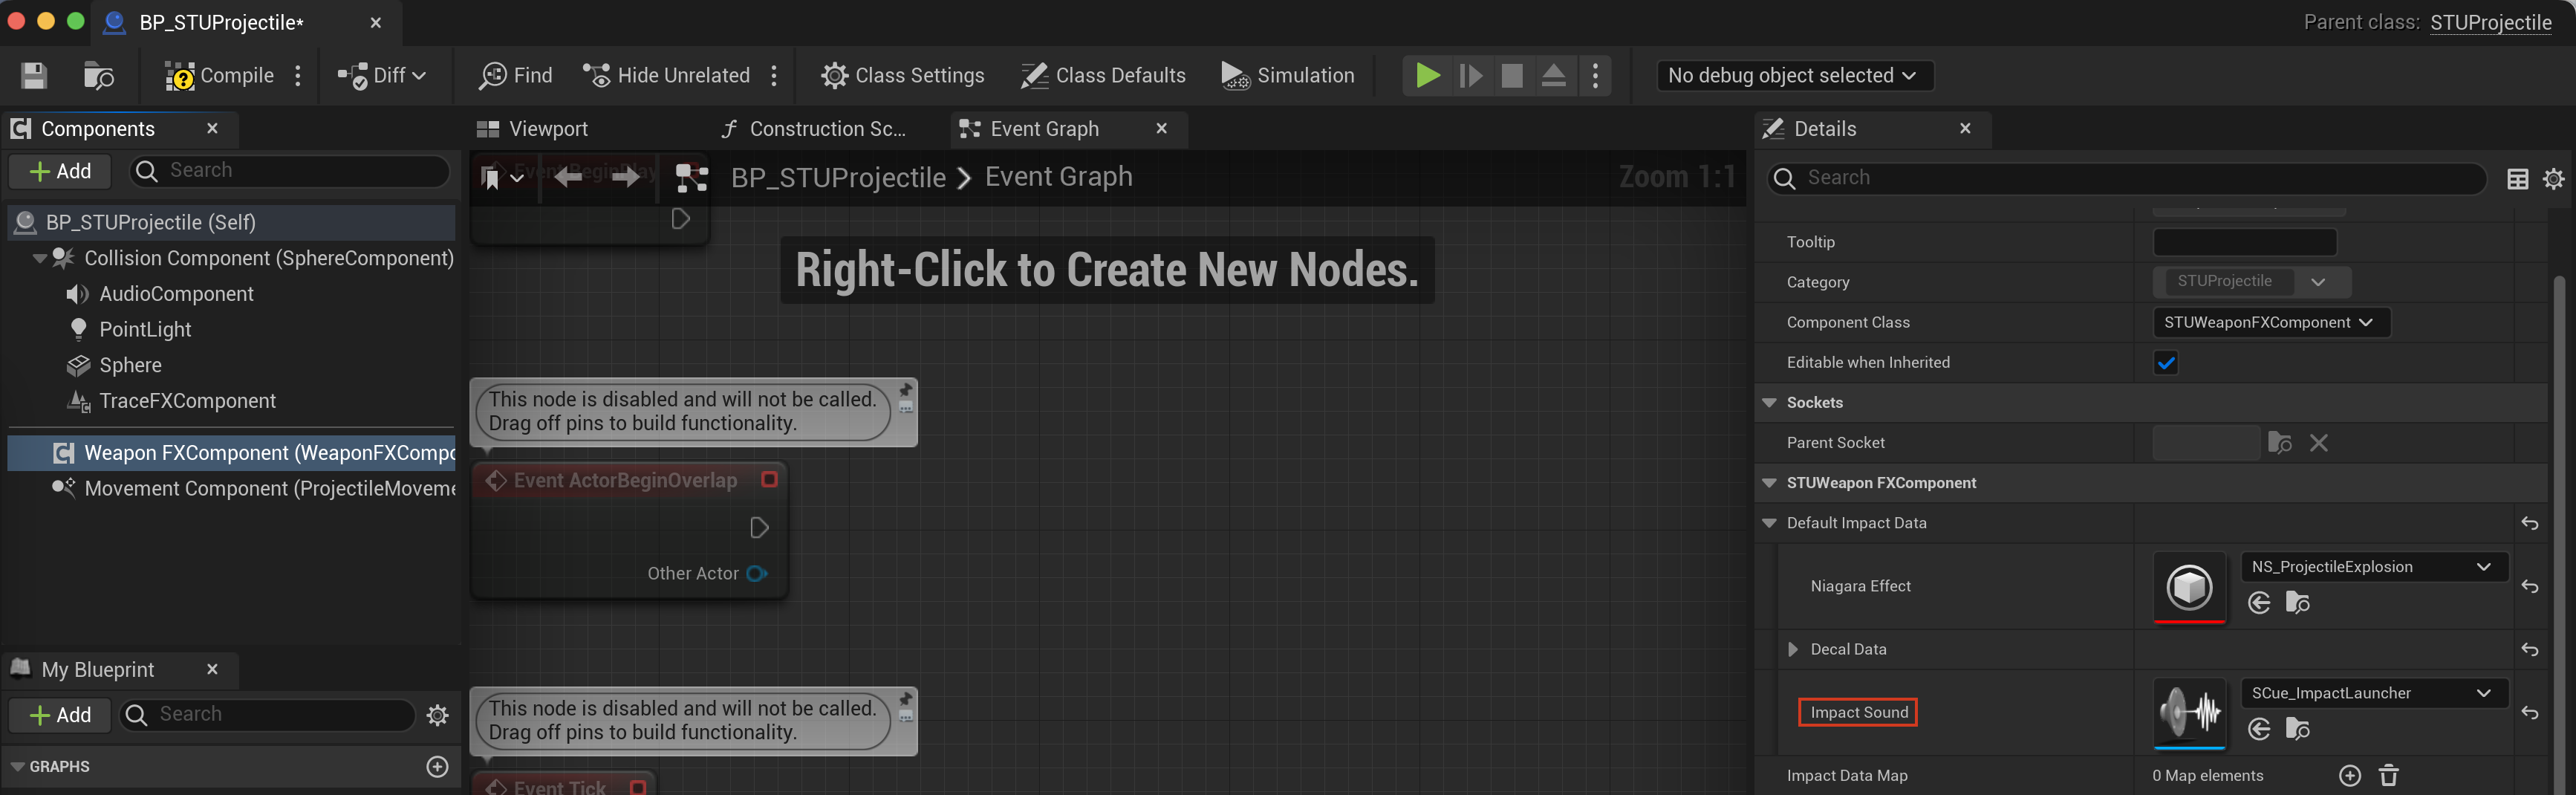Click ActorBeginOverlap execution output pin
Screen dimensions: 2576x795
tap(759, 527)
